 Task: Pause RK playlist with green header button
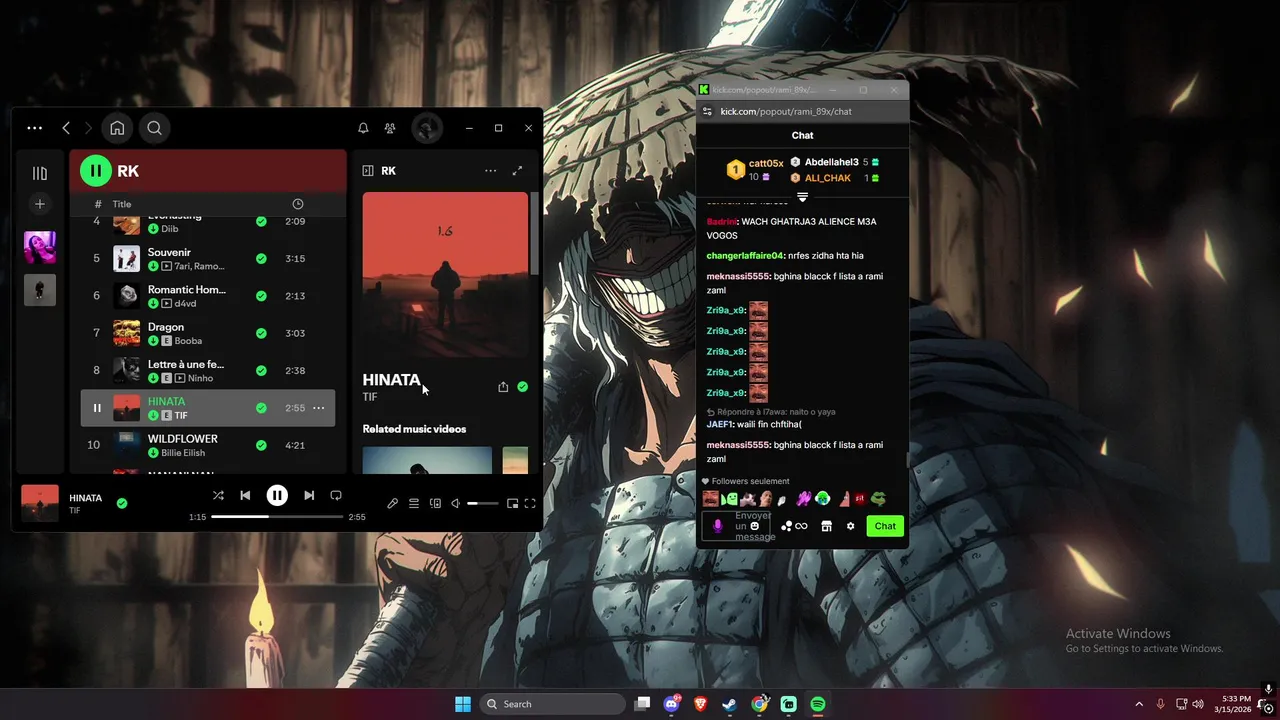96,171
